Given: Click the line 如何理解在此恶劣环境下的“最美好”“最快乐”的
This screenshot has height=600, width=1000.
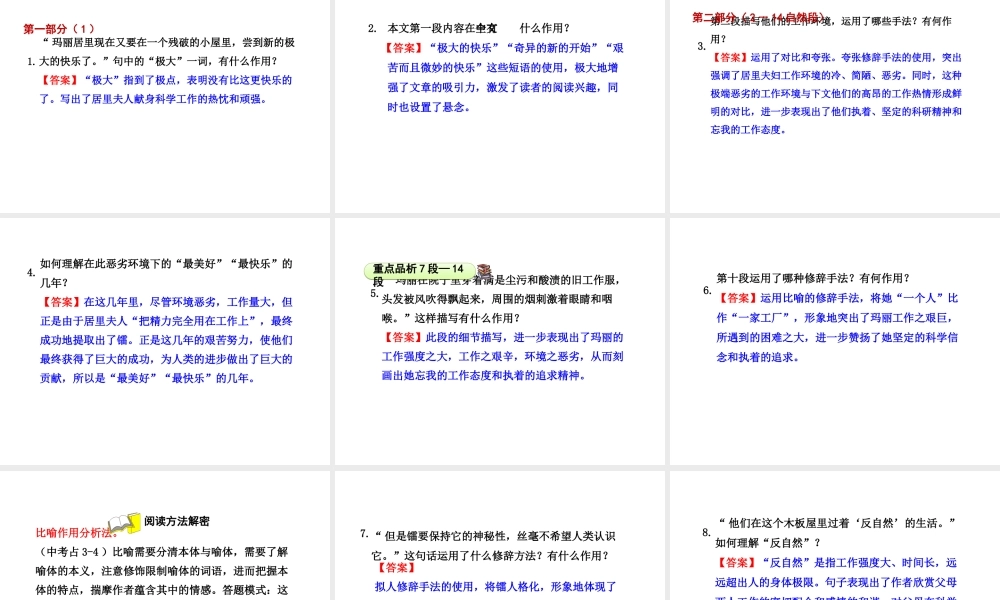Looking at the screenshot, I should (x=166, y=263).
